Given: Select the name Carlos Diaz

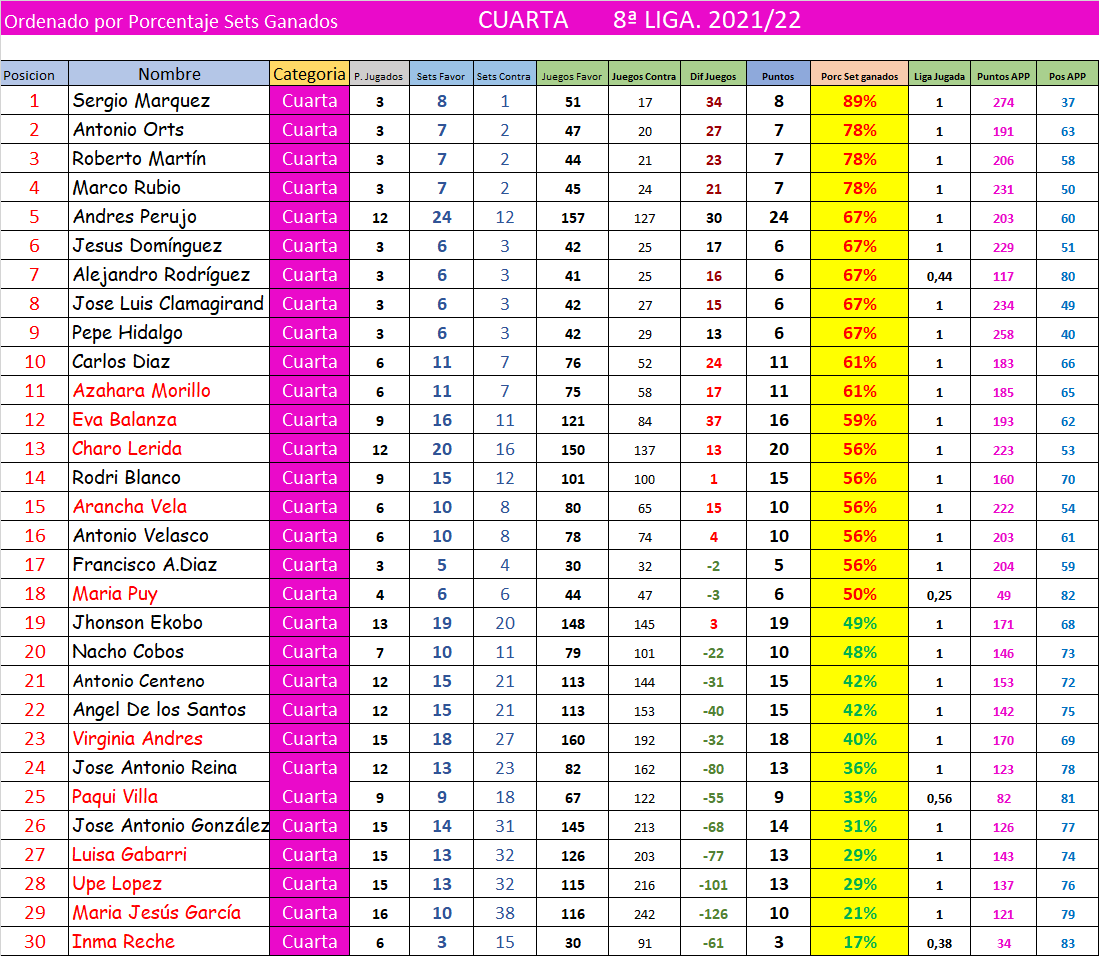Looking at the screenshot, I should coord(121,362).
